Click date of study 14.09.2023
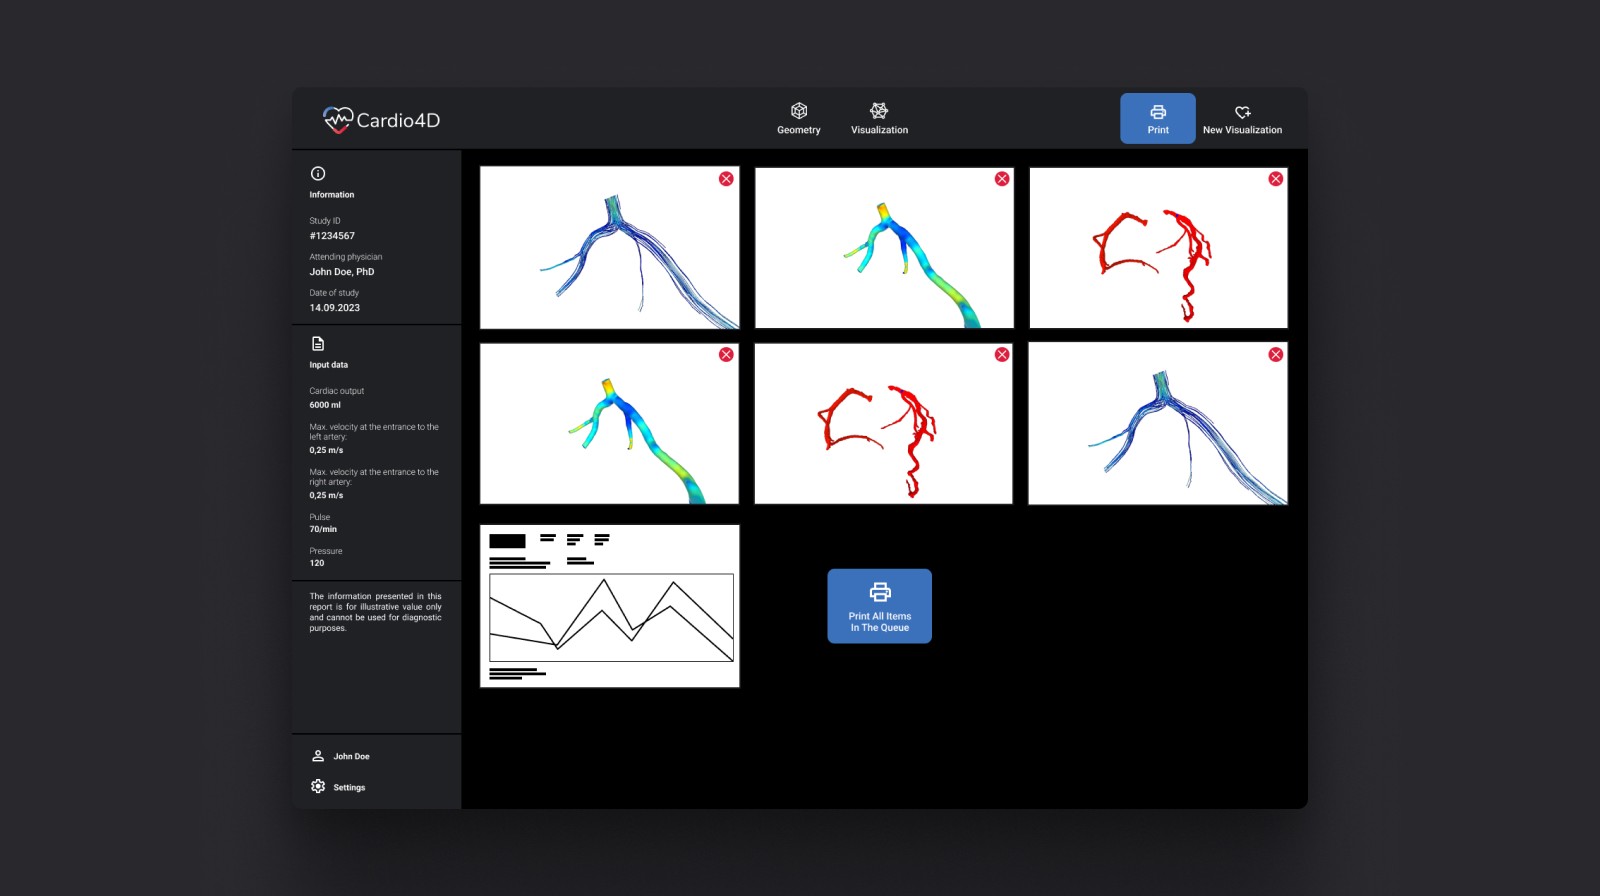1600x896 pixels. (334, 308)
